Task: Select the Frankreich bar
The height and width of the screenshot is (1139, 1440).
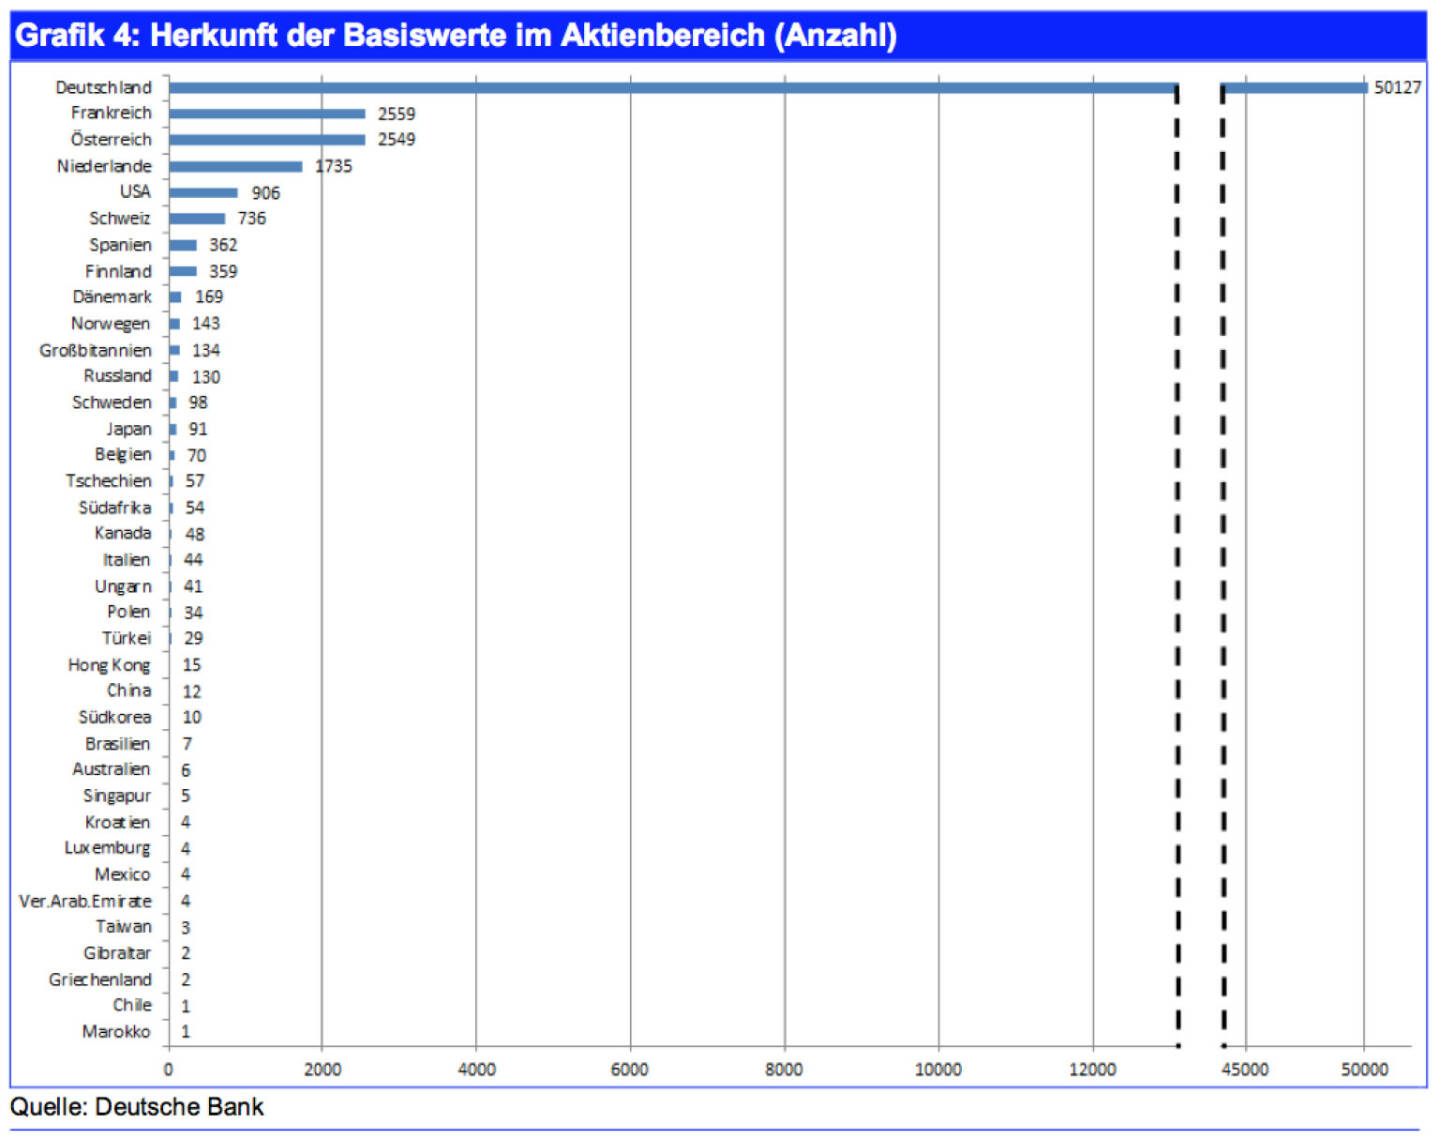Action: pyautogui.click(x=266, y=114)
